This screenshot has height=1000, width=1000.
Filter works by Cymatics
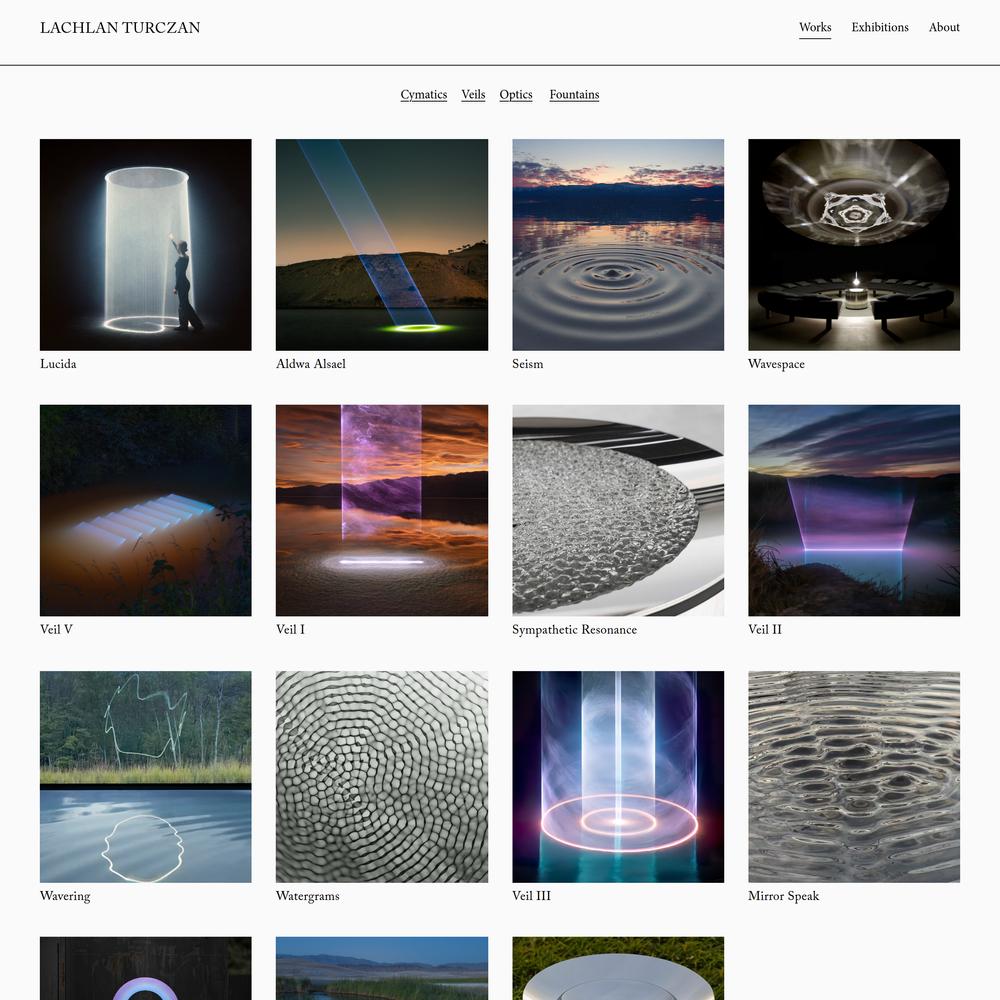423,94
